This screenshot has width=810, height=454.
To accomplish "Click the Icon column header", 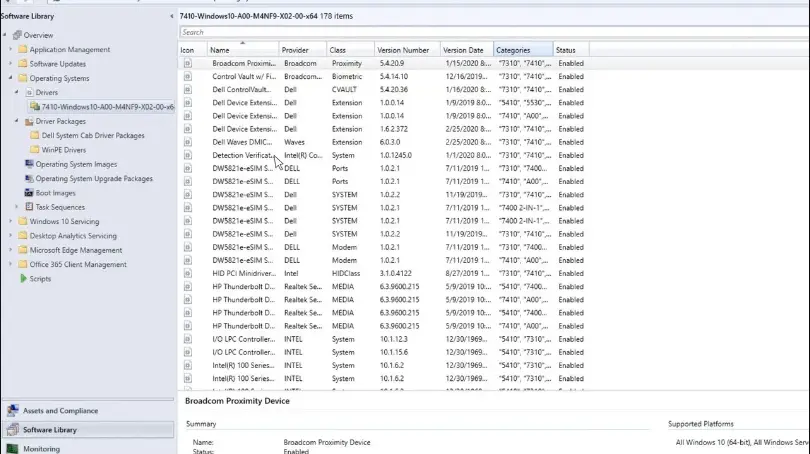I will [193, 50].
